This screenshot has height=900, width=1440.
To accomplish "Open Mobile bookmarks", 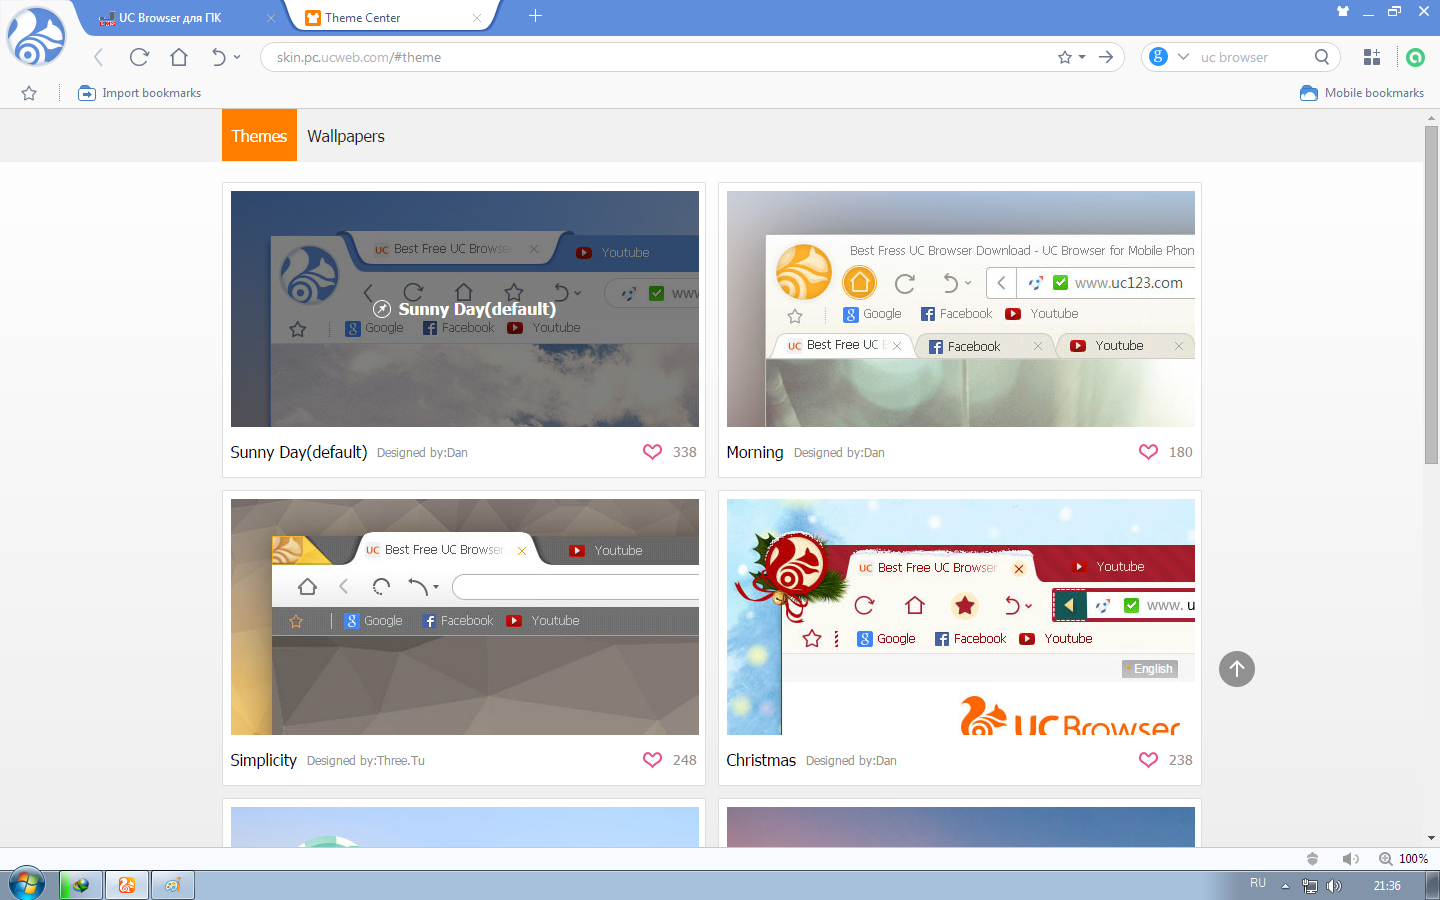I will tap(1362, 93).
